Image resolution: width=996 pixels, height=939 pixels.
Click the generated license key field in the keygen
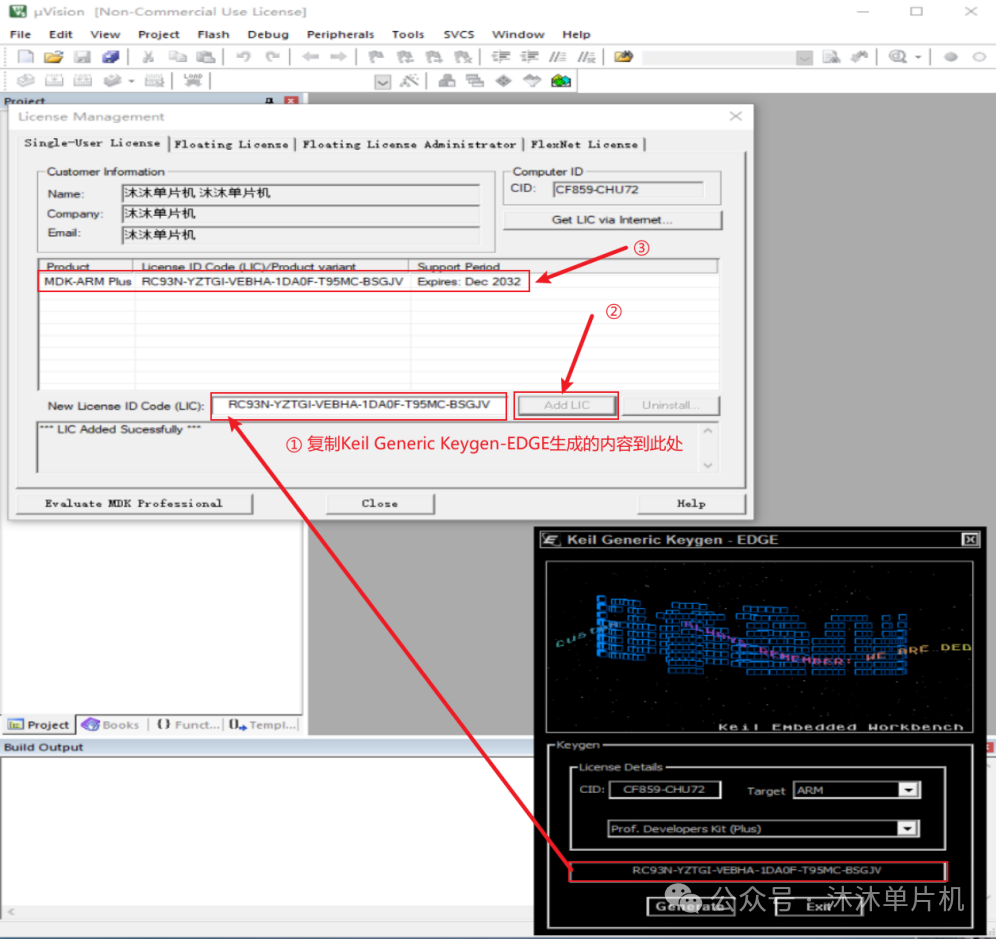point(757,870)
